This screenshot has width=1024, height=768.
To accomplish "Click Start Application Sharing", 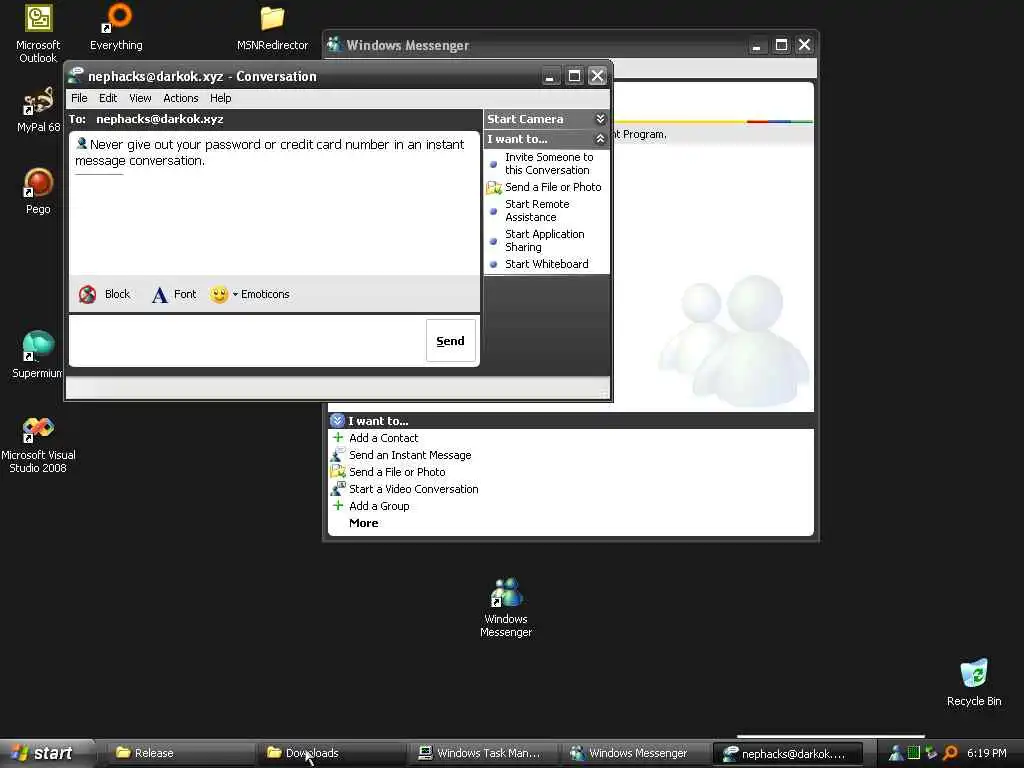I will pos(544,241).
